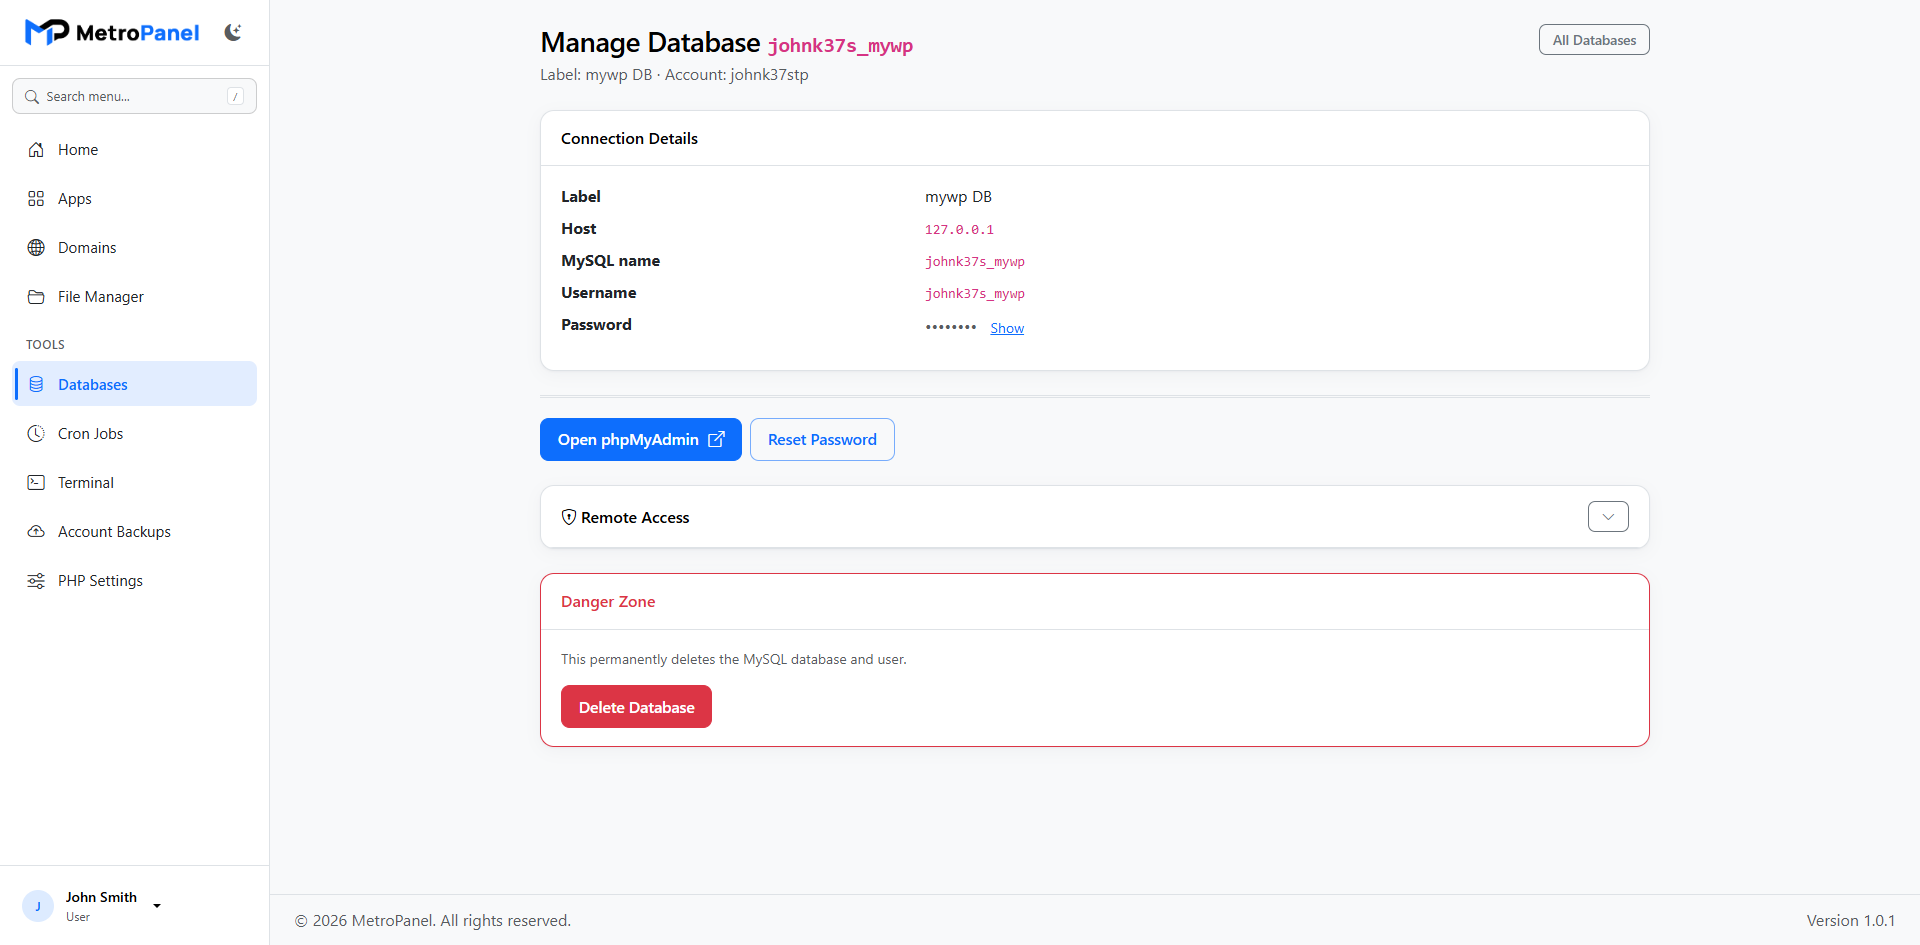1920x945 pixels.
Task: Click the John Smith avatar circle
Action: pyautogui.click(x=38, y=906)
